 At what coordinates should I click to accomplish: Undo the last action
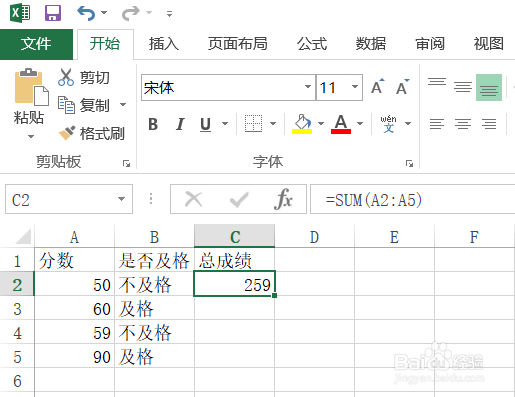tap(86, 13)
